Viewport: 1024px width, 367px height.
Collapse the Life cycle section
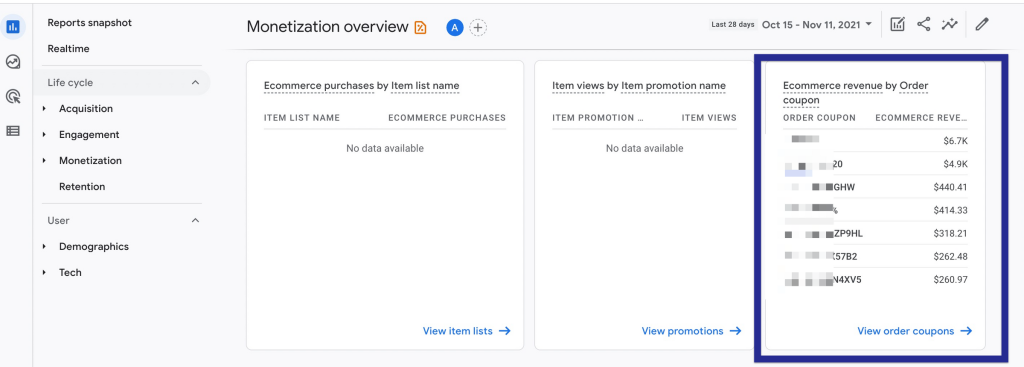coord(195,83)
